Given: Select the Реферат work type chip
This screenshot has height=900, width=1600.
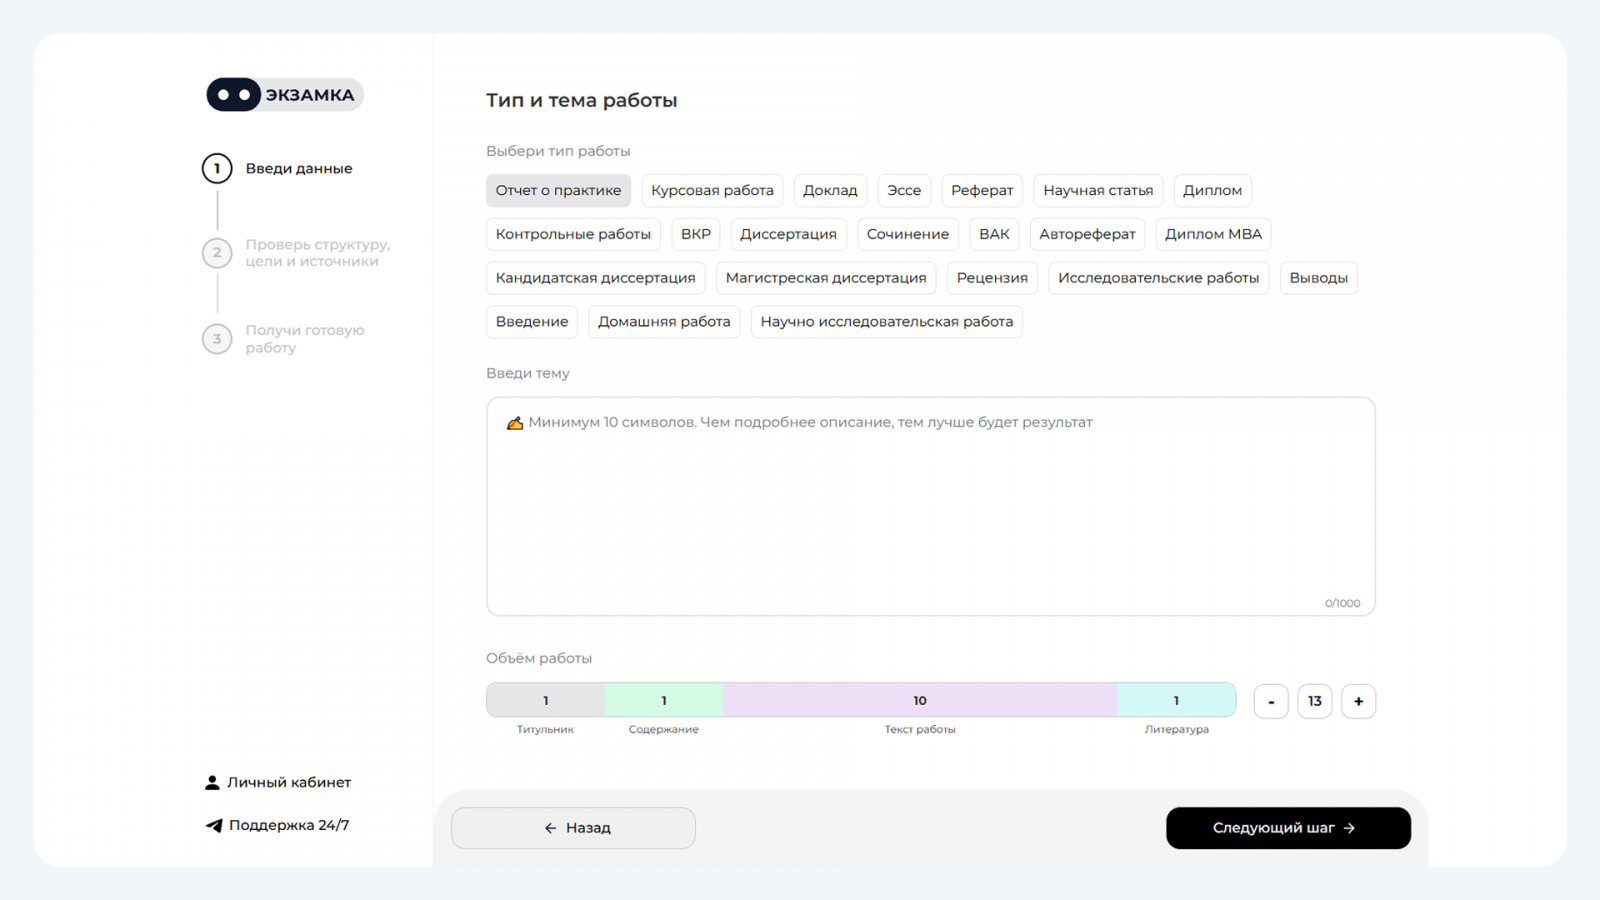Looking at the screenshot, I should (981, 190).
